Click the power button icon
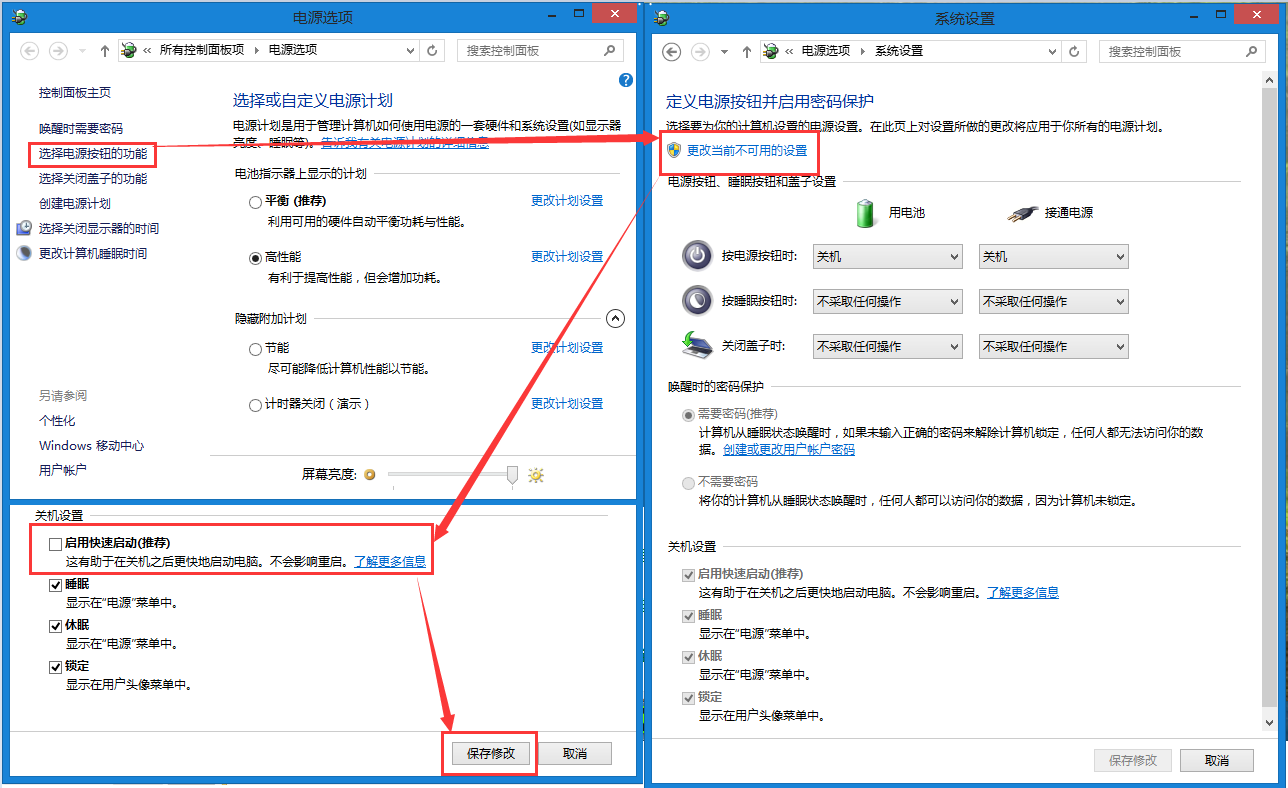The height and width of the screenshot is (788, 1288). coord(696,256)
